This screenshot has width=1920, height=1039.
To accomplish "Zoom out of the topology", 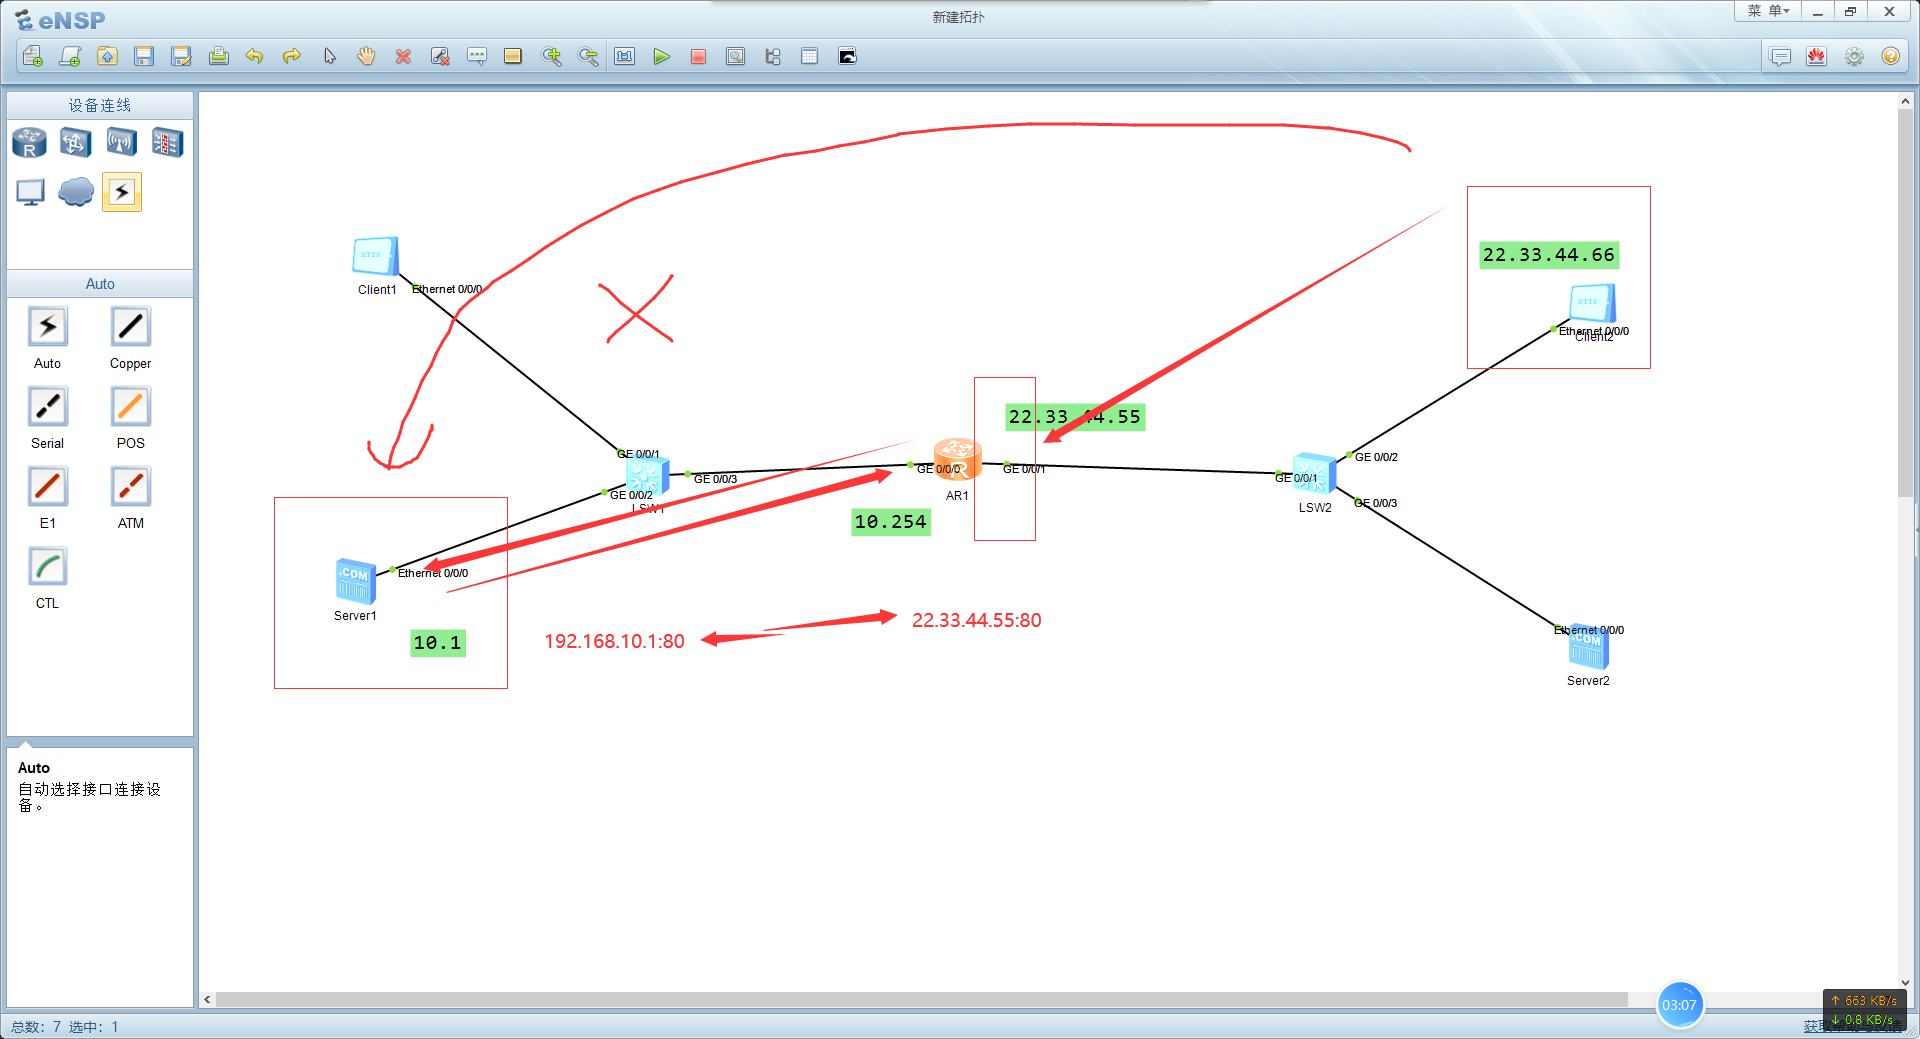I will tap(588, 56).
